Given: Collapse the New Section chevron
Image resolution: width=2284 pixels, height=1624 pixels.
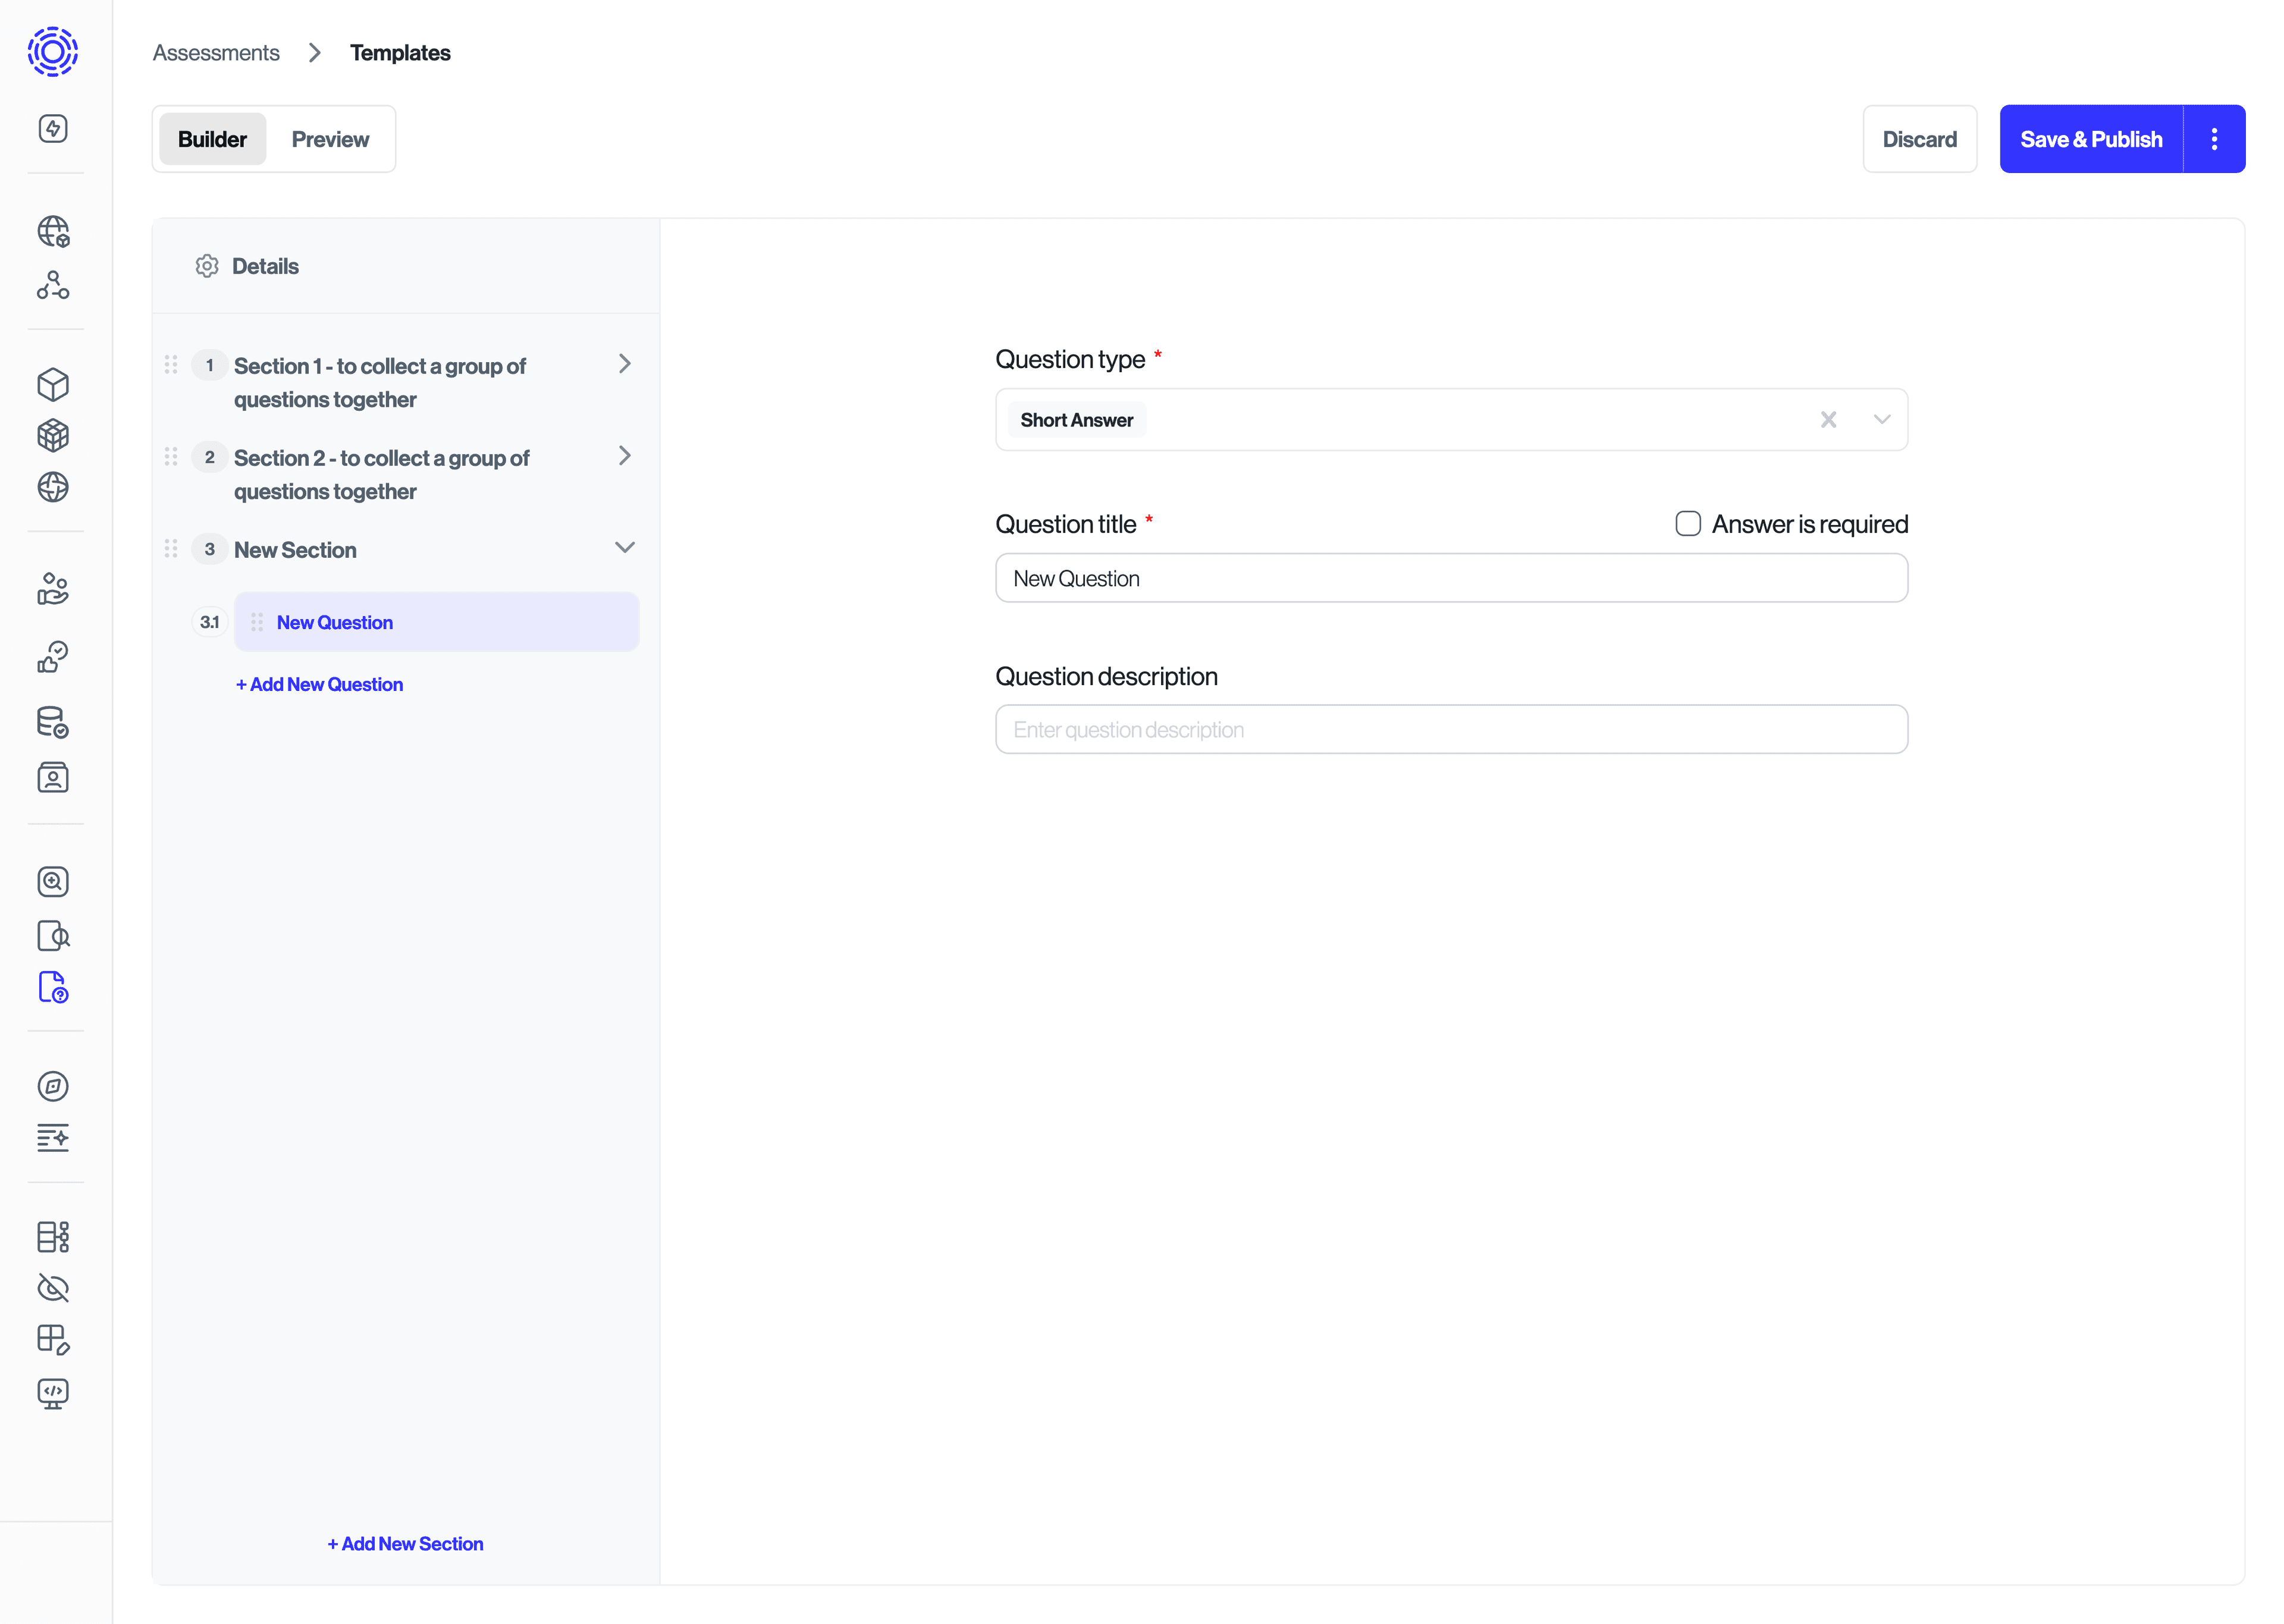Looking at the screenshot, I should [625, 548].
